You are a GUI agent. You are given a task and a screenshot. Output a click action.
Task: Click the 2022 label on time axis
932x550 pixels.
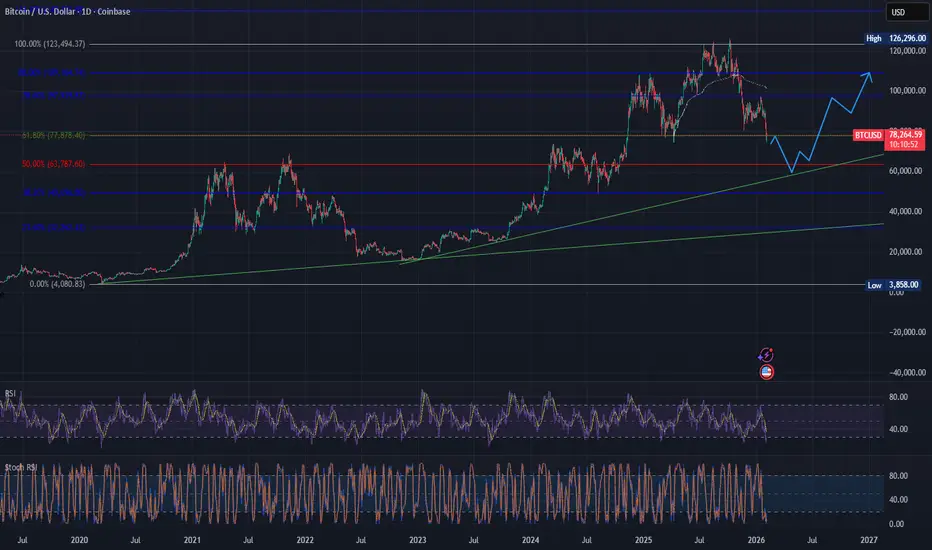coord(305,540)
